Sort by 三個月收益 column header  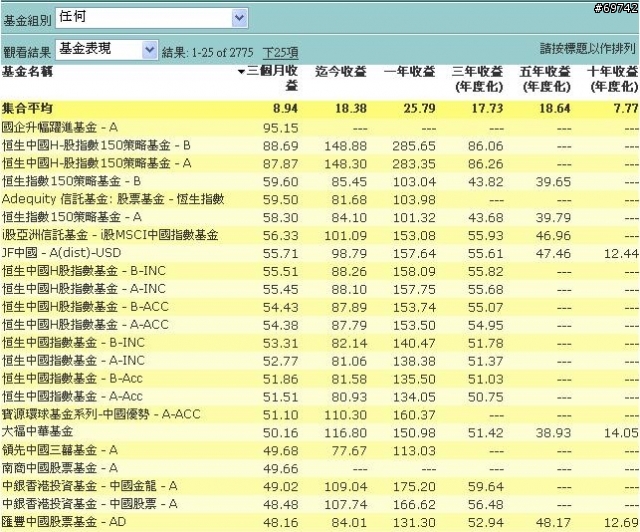[x=272, y=78]
